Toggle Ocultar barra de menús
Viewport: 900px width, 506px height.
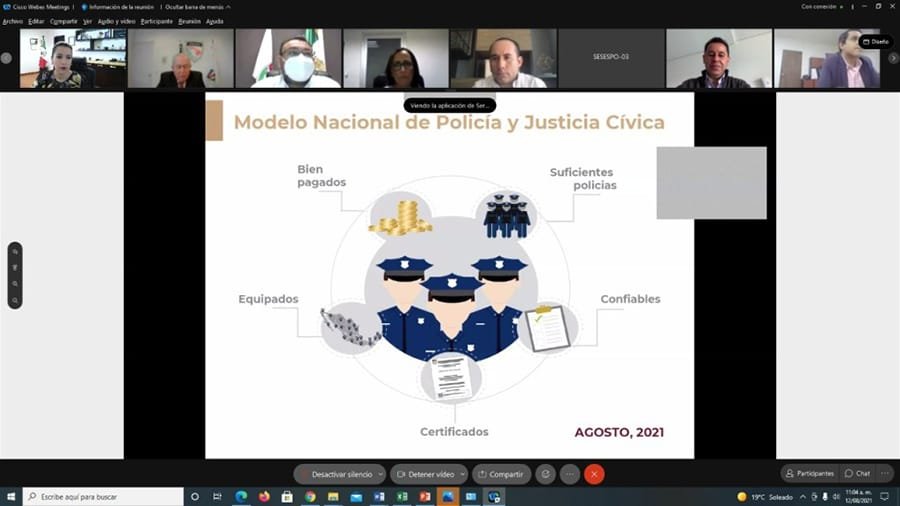(x=196, y=7)
